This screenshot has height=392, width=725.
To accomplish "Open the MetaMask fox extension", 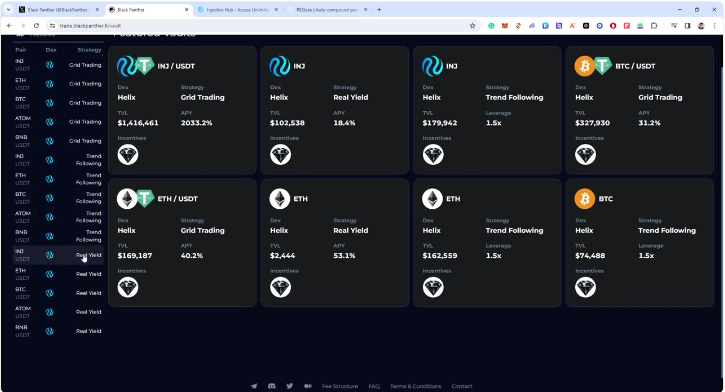I will pyautogui.click(x=505, y=26).
